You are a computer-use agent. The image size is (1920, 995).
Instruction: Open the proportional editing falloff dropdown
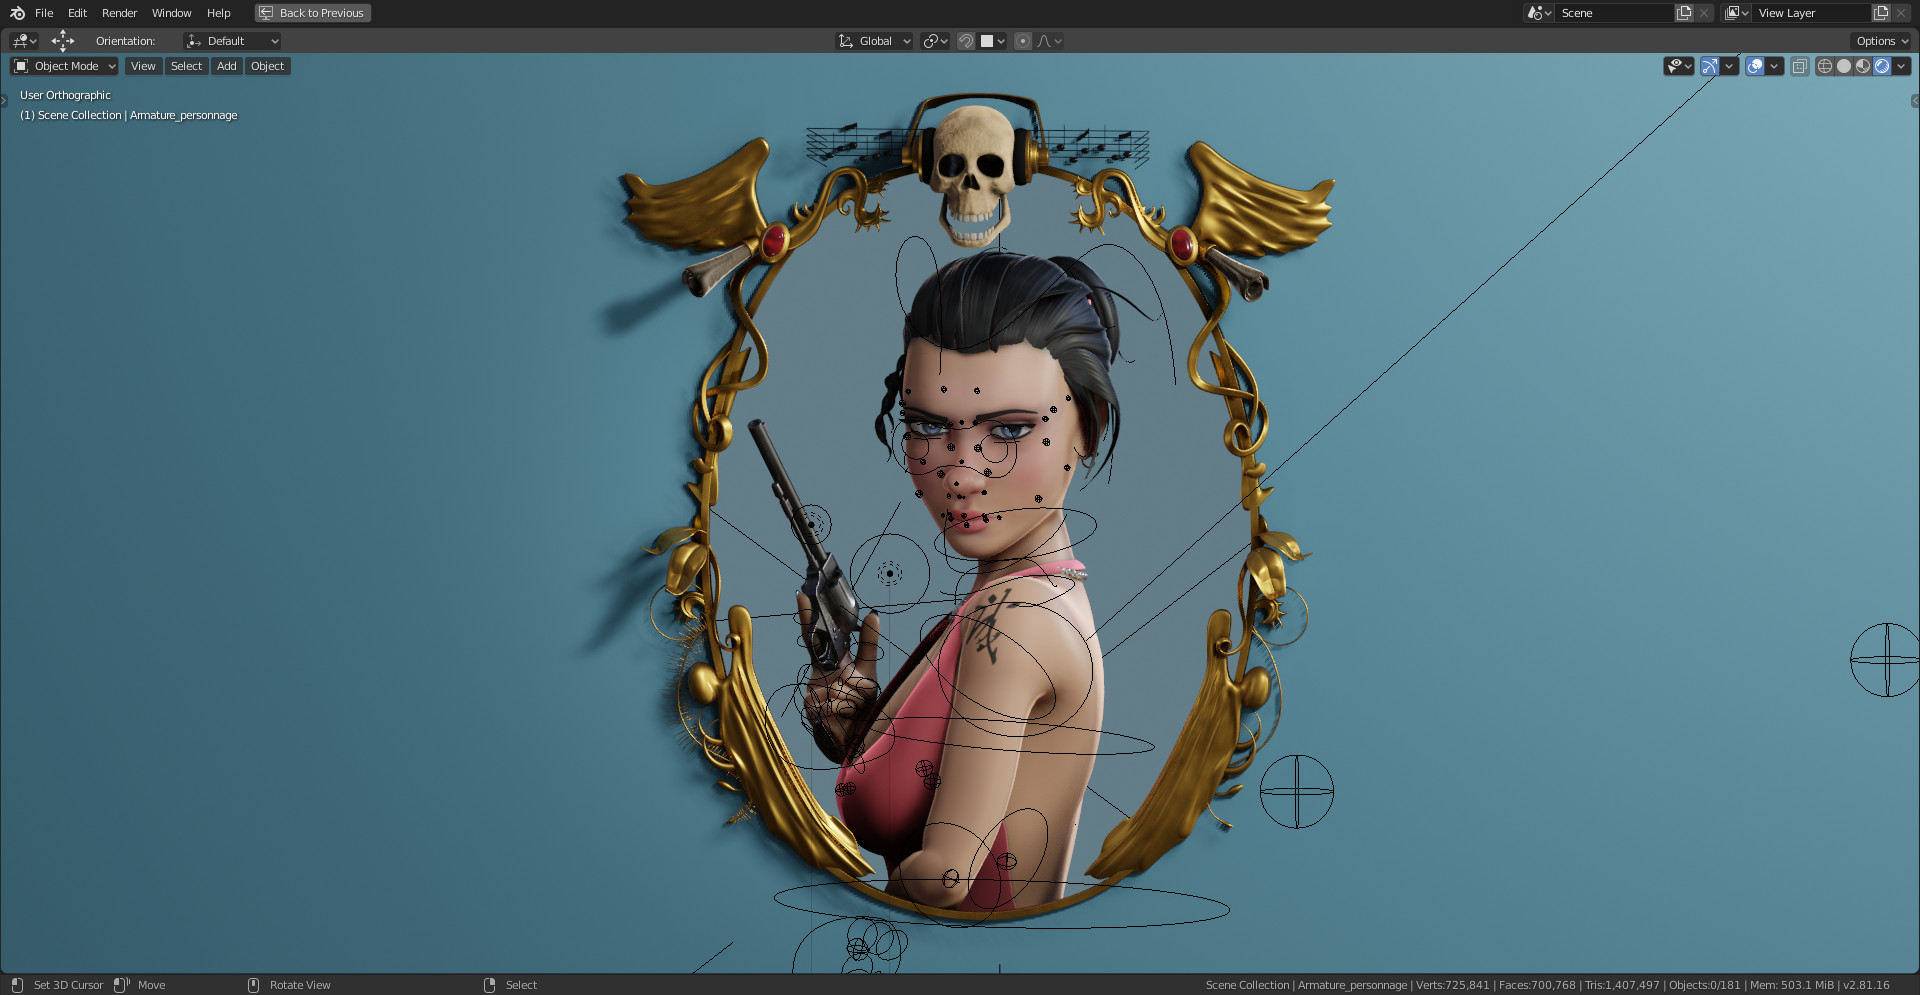[x=1049, y=41]
